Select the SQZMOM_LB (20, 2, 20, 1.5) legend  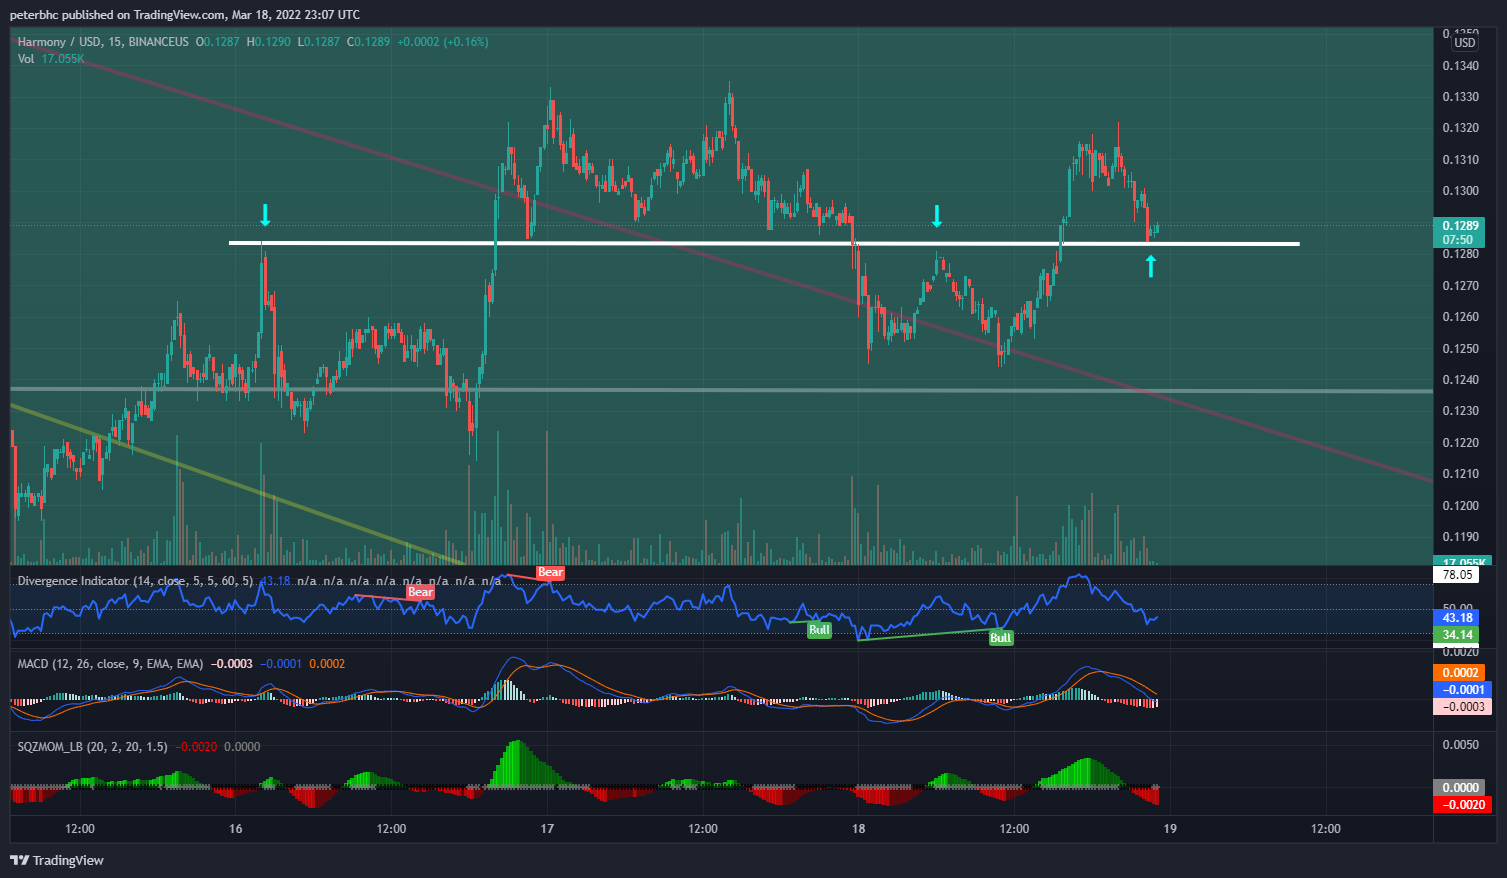pos(93,747)
